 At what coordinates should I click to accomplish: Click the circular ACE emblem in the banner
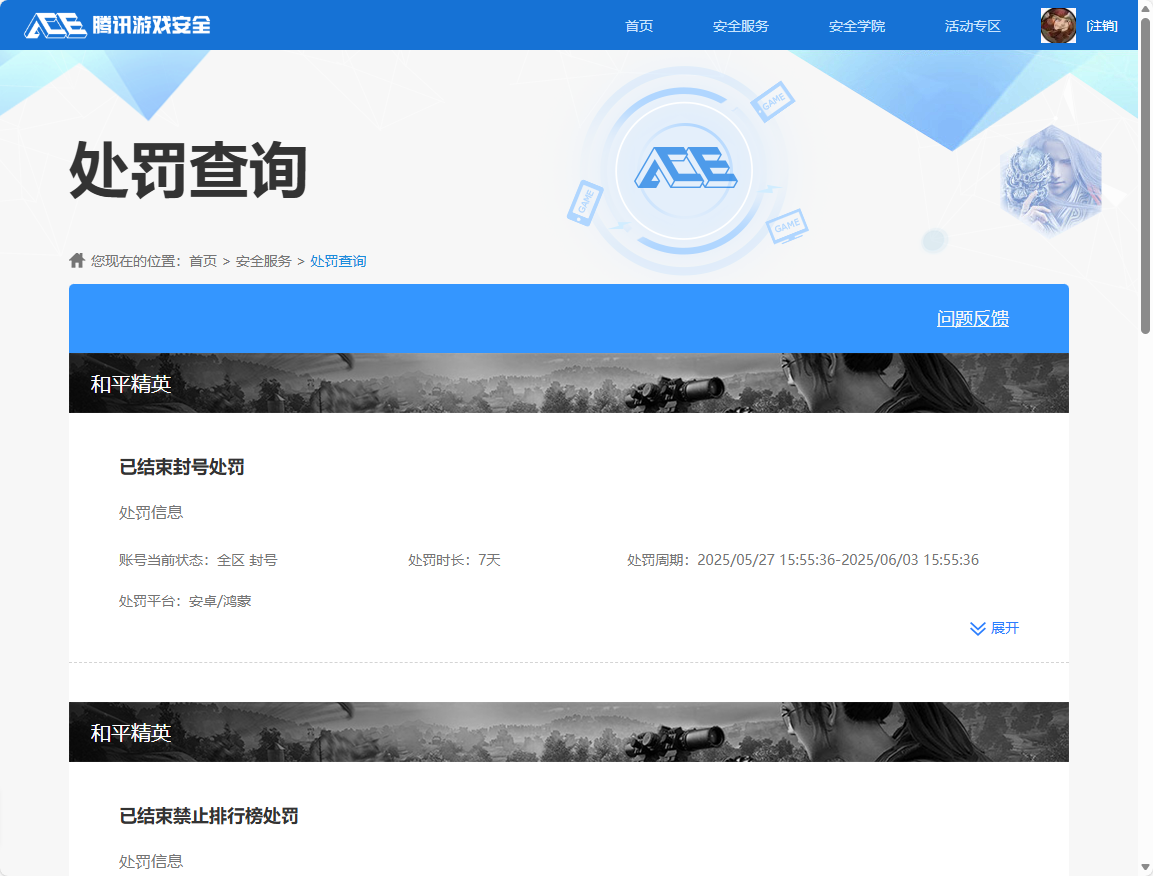pyautogui.click(x=685, y=168)
